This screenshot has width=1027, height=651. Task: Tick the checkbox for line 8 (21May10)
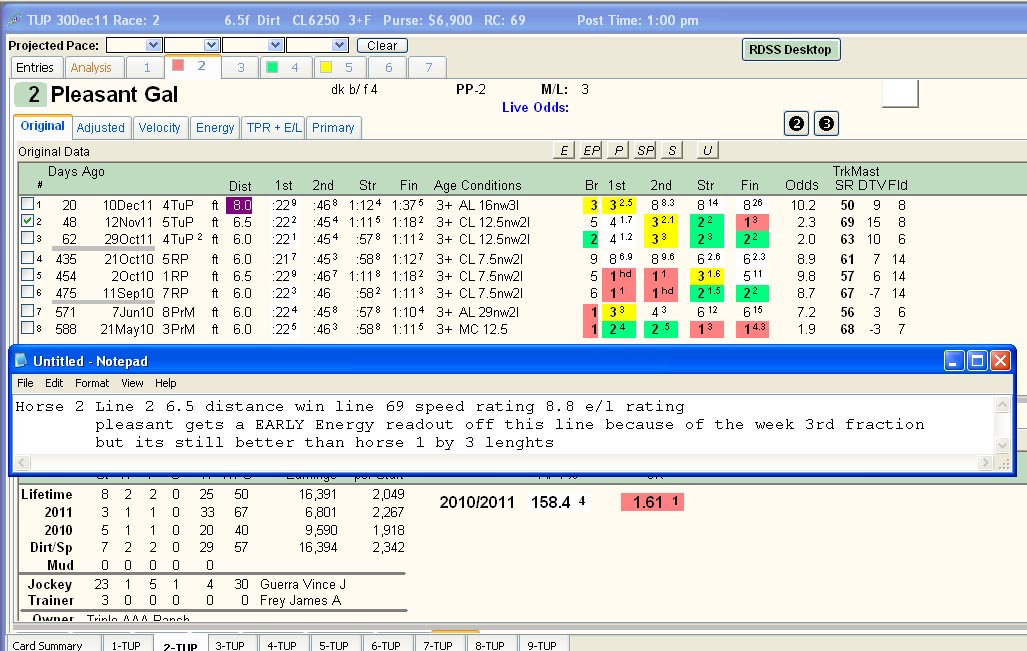[28, 327]
